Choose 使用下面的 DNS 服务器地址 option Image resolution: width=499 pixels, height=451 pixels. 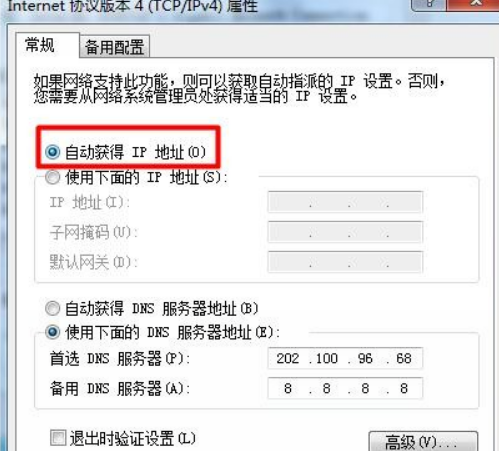coord(53,332)
